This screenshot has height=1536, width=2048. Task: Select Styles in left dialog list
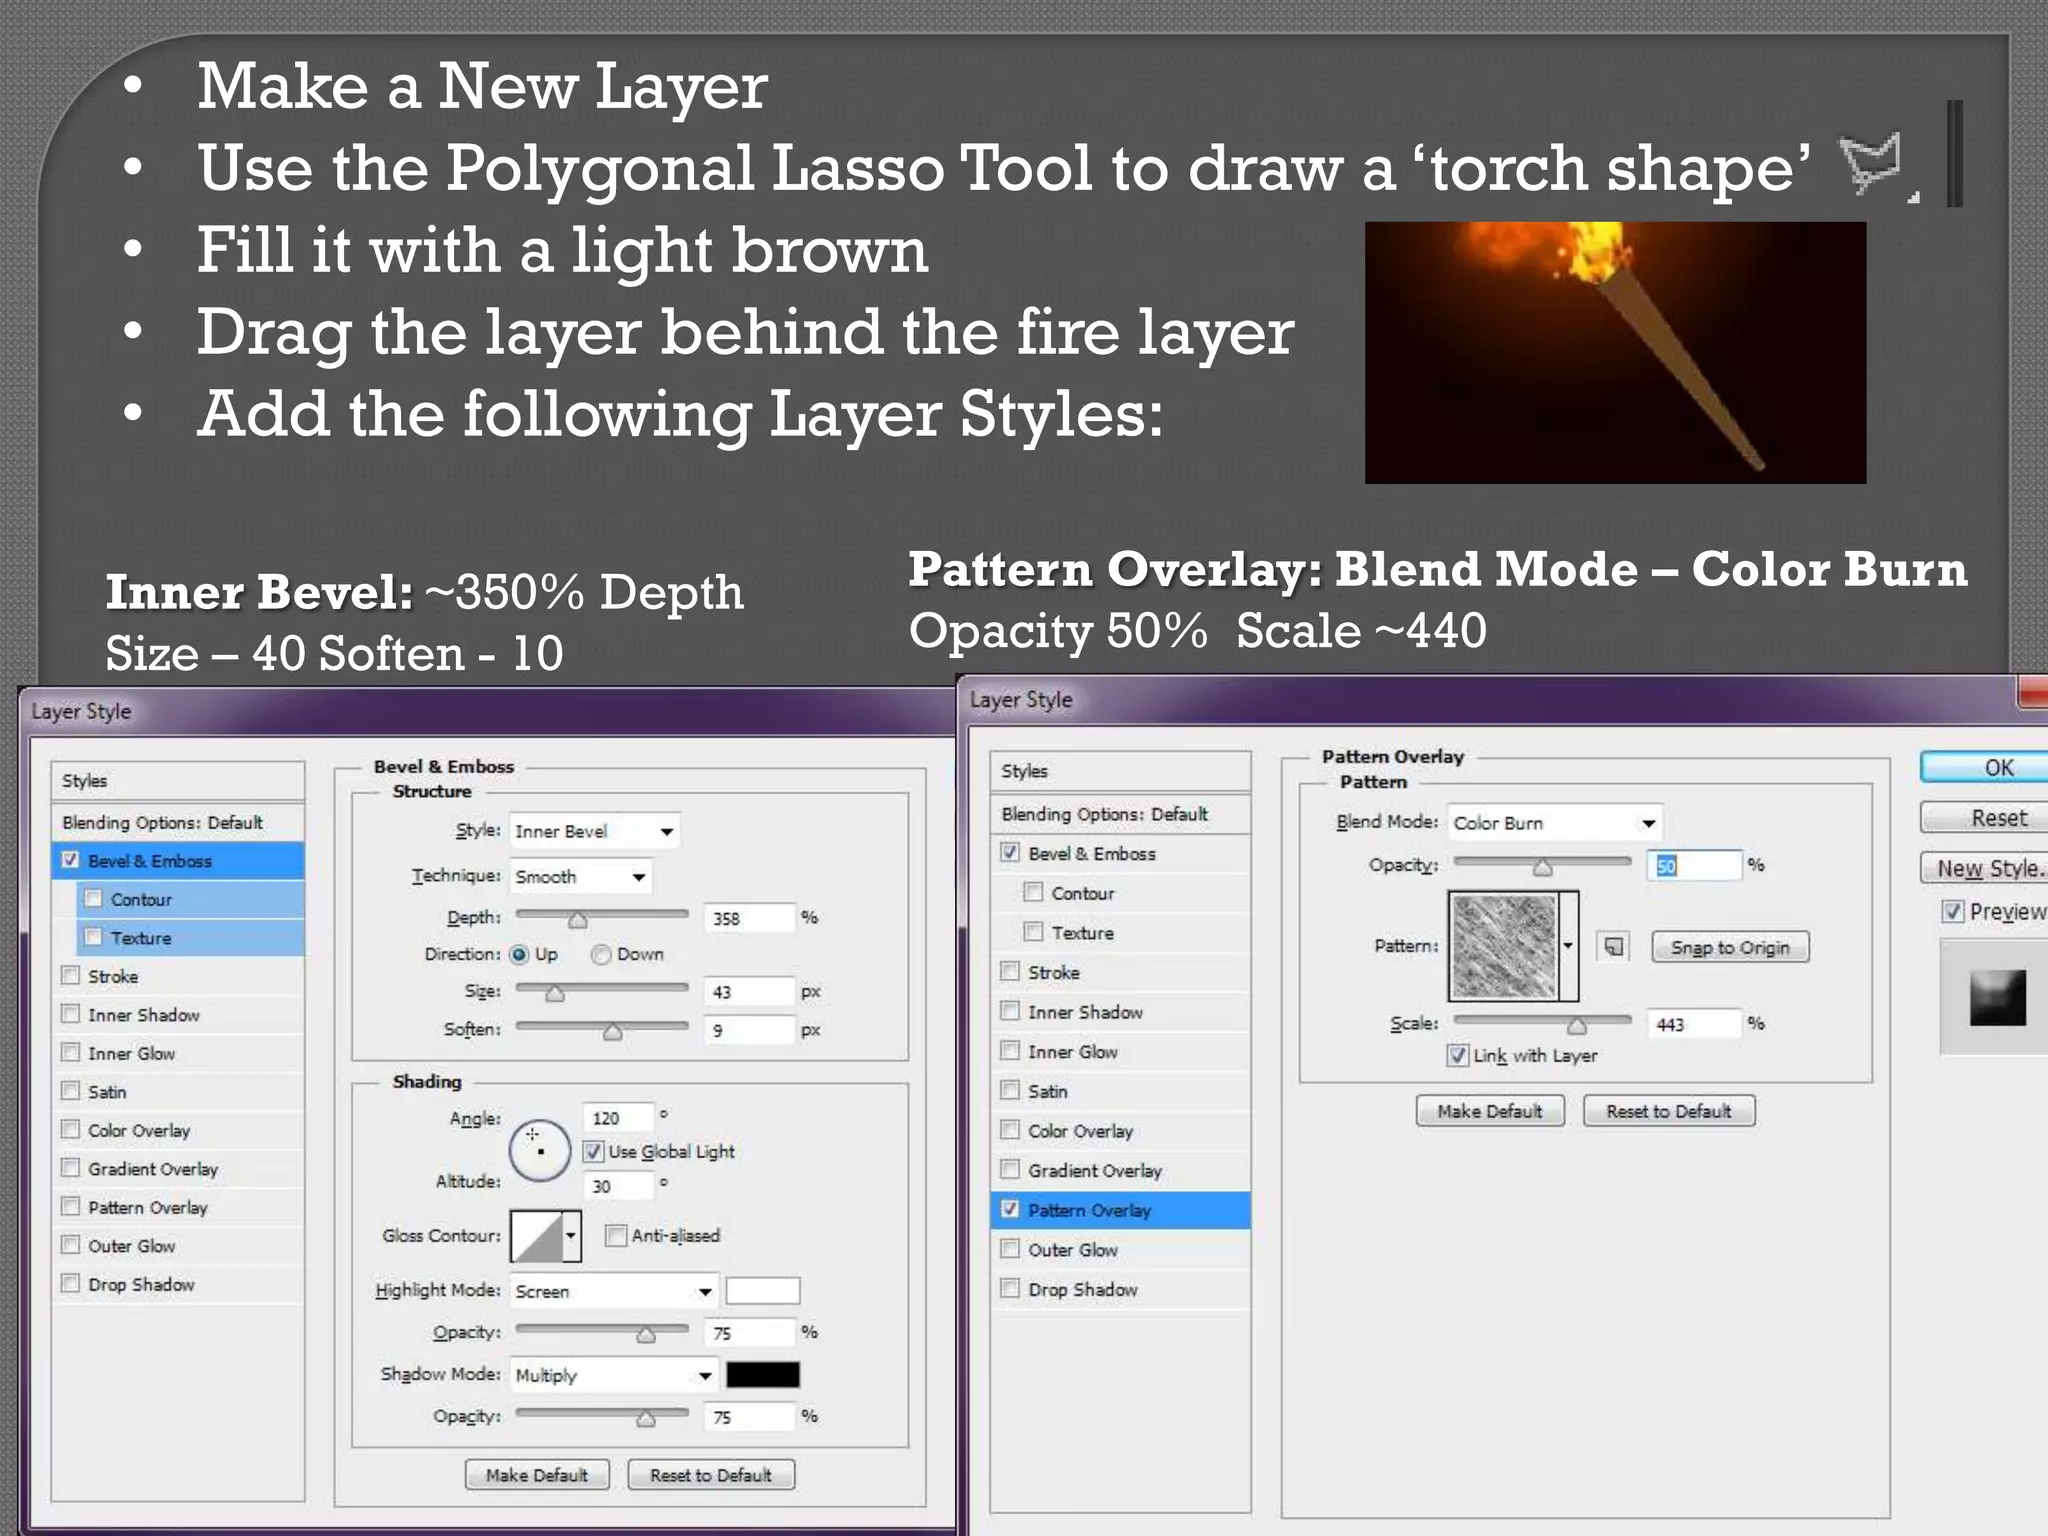pyautogui.click(x=178, y=780)
